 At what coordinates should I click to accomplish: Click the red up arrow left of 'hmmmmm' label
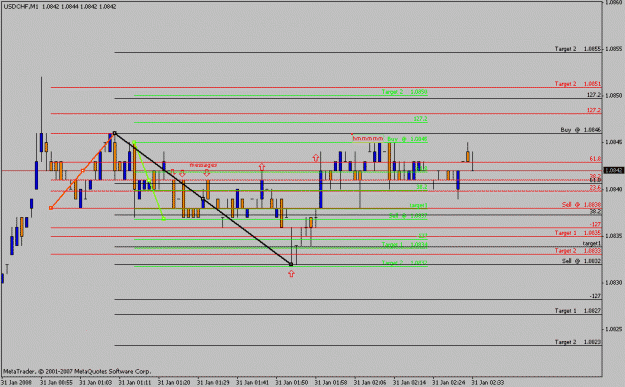[x=316, y=158]
